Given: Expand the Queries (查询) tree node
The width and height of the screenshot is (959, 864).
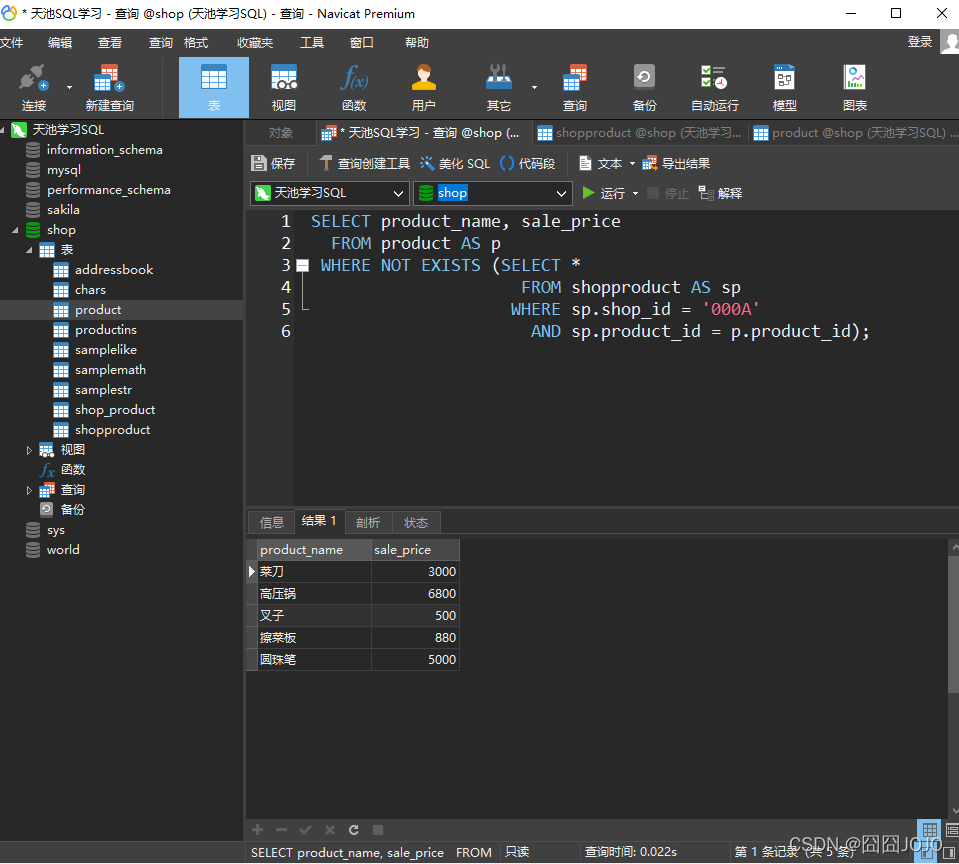Looking at the screenshot, I should point(29,490).
